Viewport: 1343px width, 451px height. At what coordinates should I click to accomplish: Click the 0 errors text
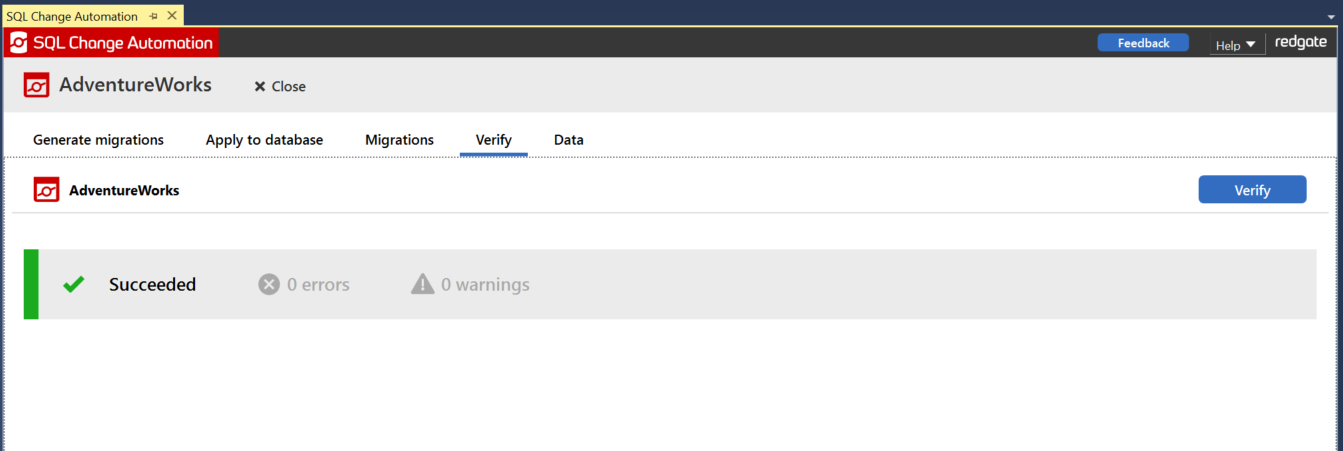click(318, 285)
